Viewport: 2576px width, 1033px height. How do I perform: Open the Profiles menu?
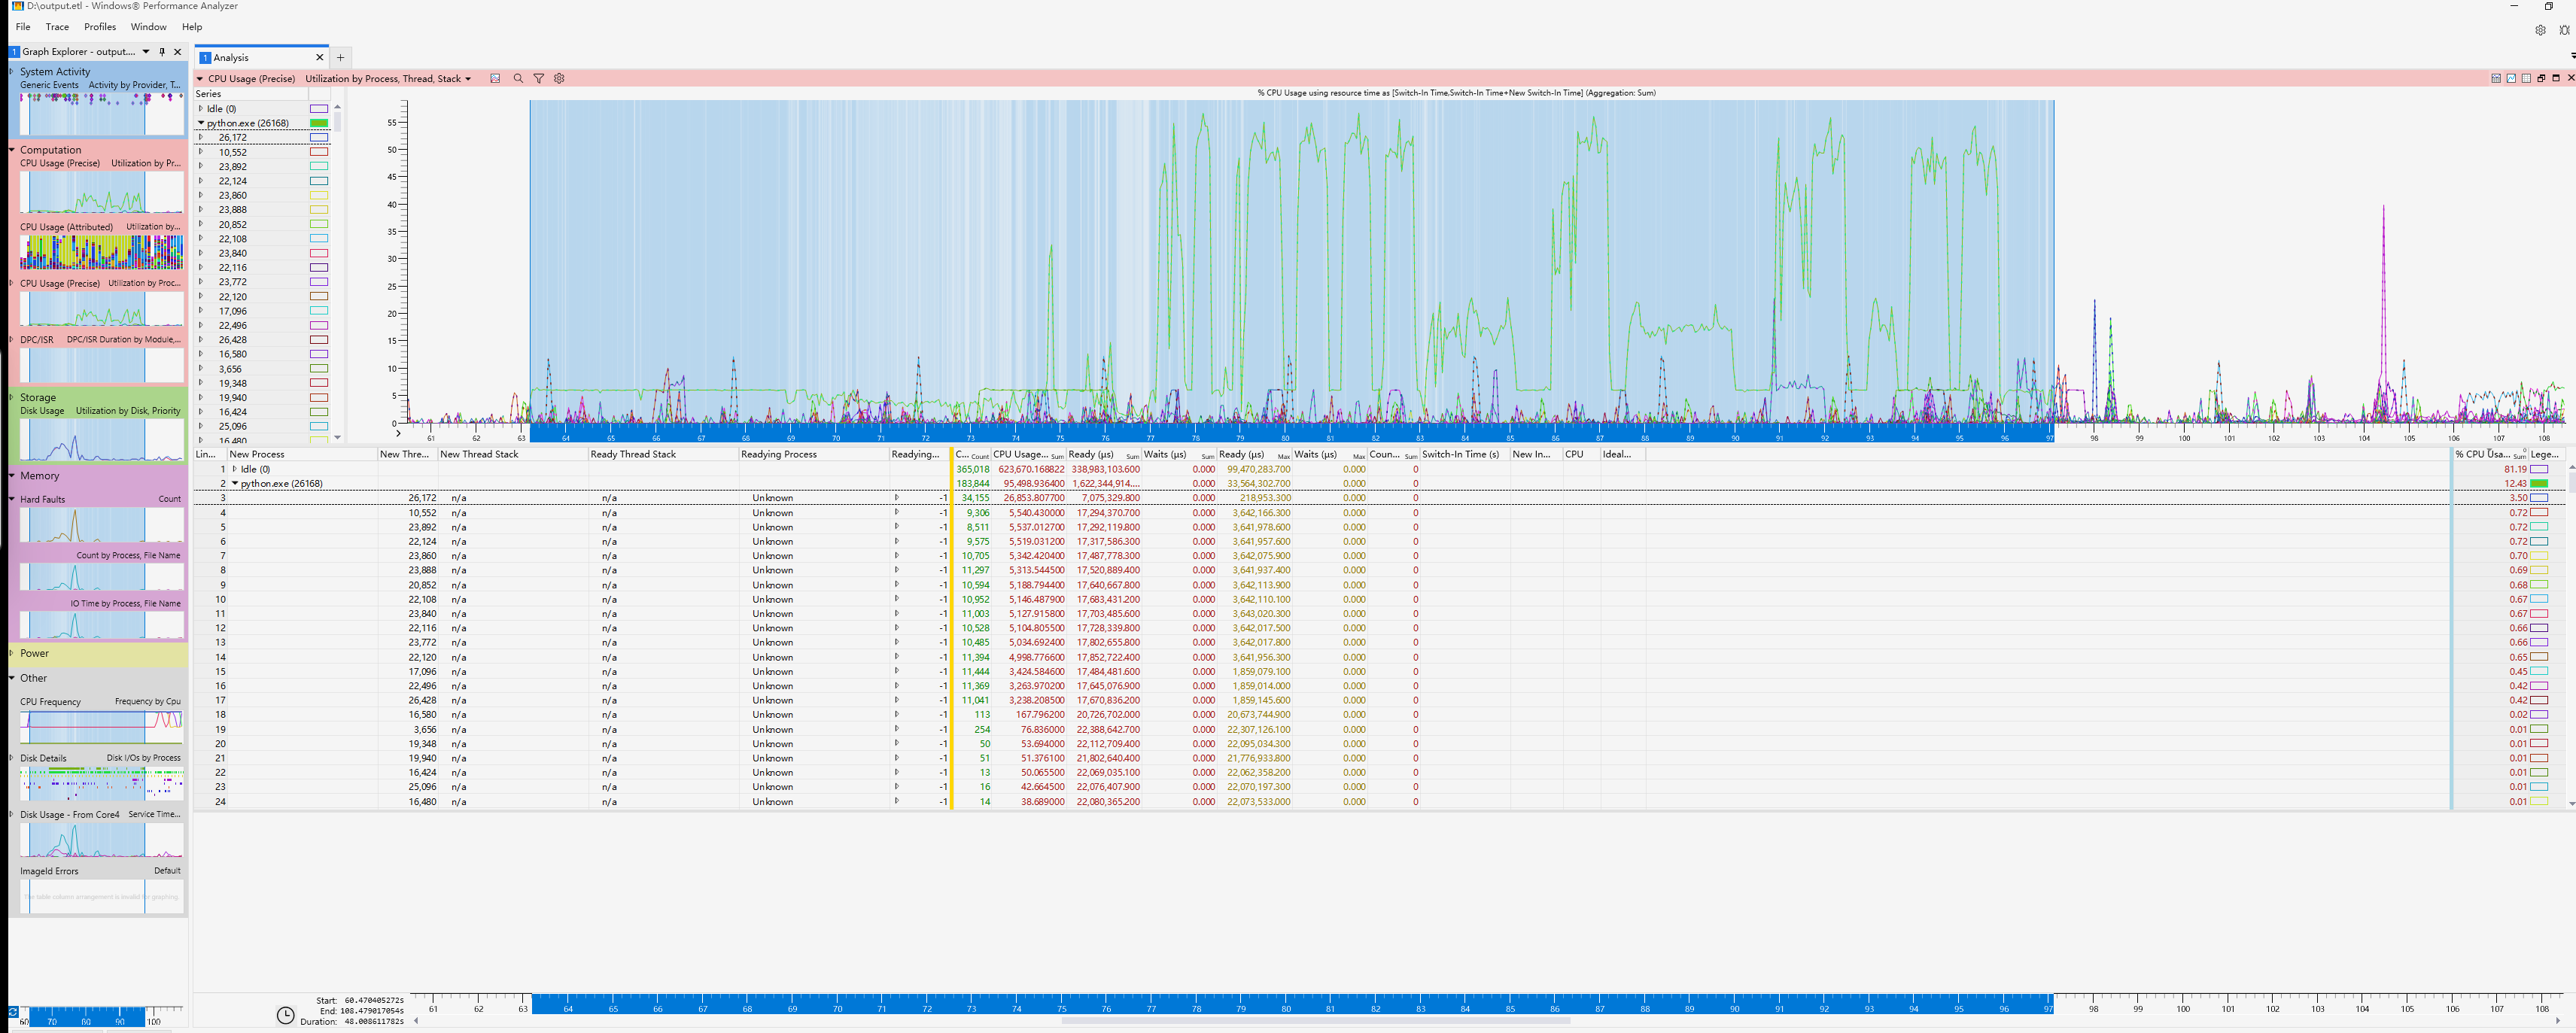pos(100,27)
